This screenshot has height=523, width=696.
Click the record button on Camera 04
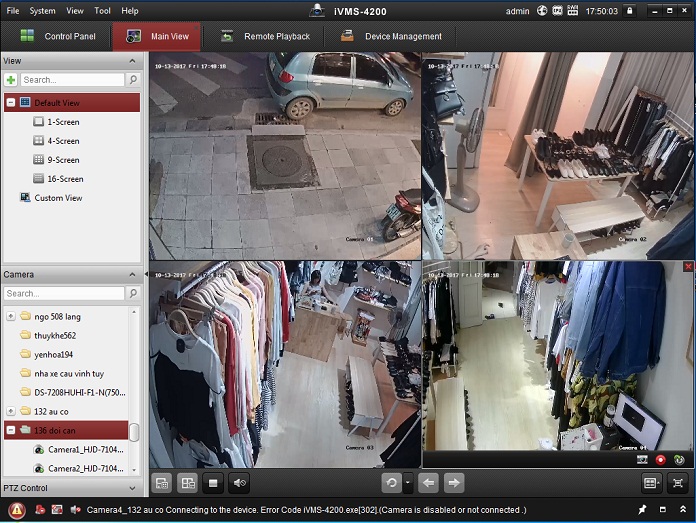661,459
